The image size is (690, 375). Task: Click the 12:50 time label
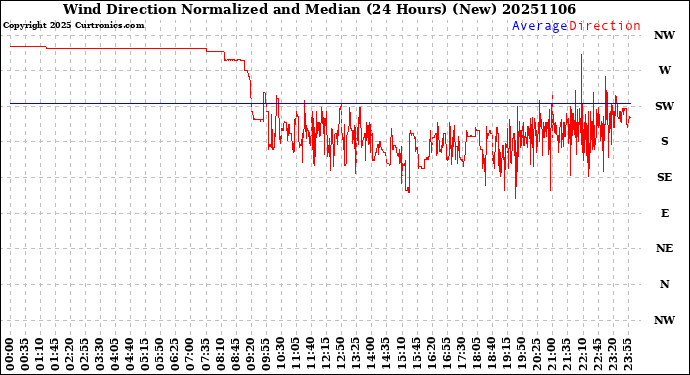341,355
